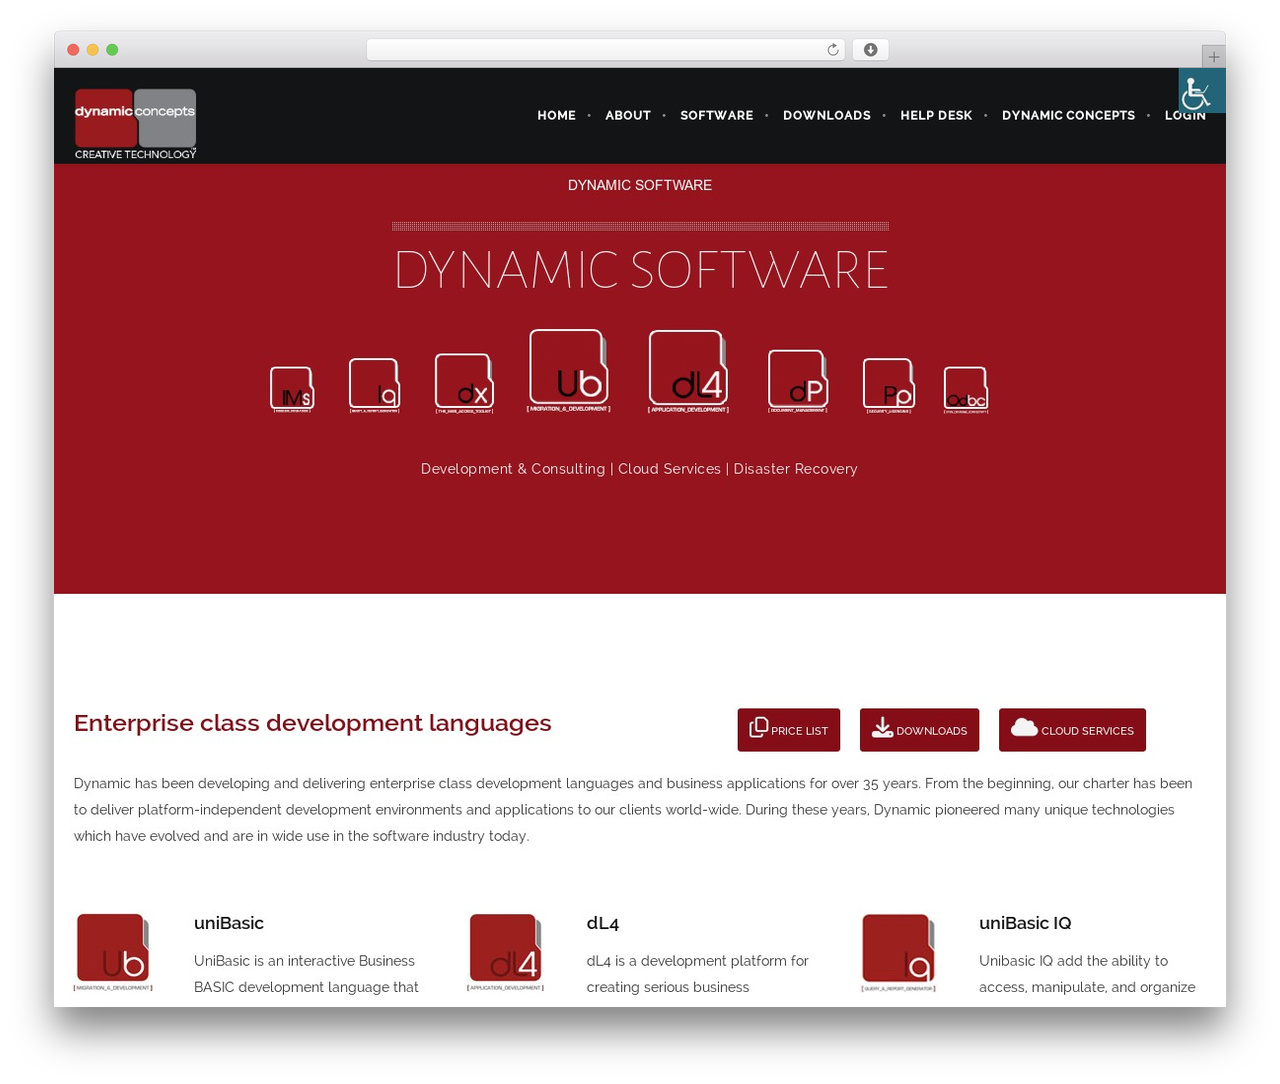This screenshot has height=1084, width=1280.
Task: Click the 'Enterprise class development languages' heading
Action: coord(313,723)
